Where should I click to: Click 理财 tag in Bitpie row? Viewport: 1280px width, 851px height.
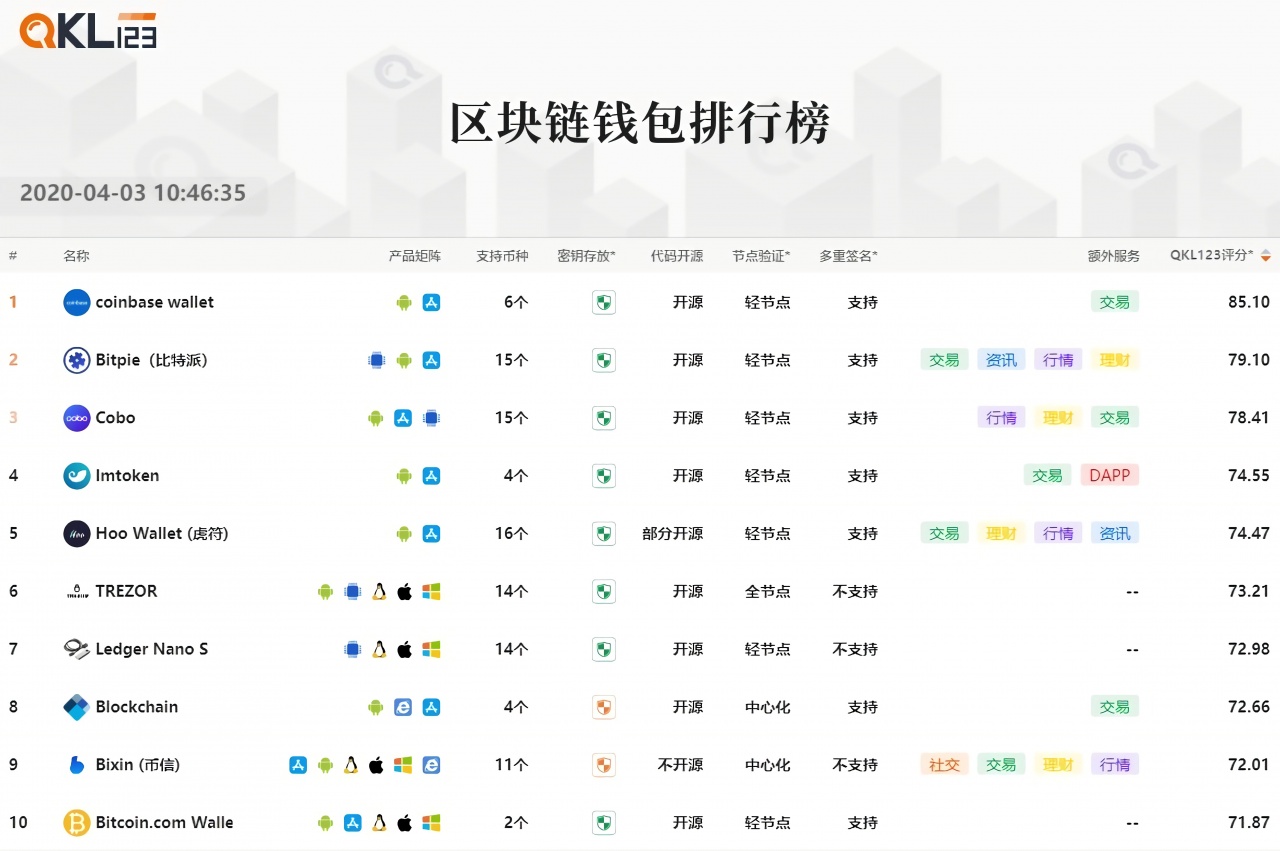pyautogui.click(x=1115, y=360)
